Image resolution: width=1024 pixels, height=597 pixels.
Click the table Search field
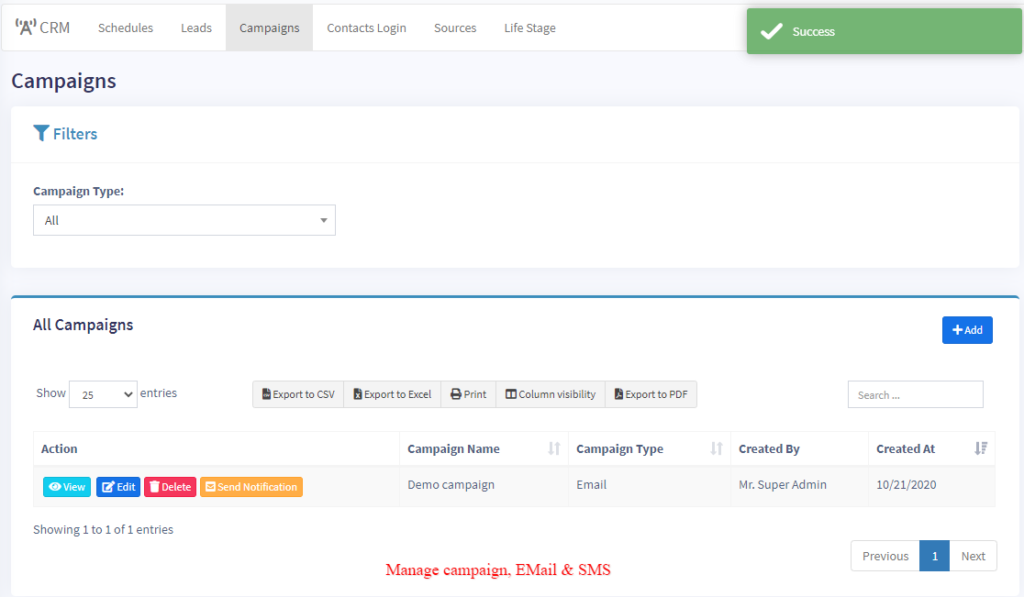[x=915, y=395]
